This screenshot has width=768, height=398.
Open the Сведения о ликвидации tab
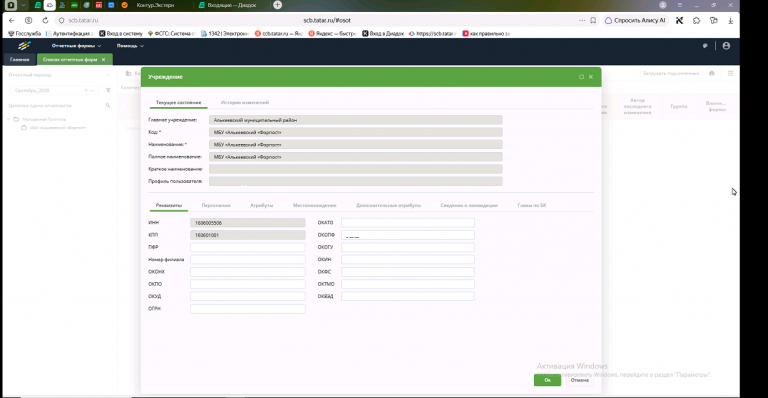point(469,205)
